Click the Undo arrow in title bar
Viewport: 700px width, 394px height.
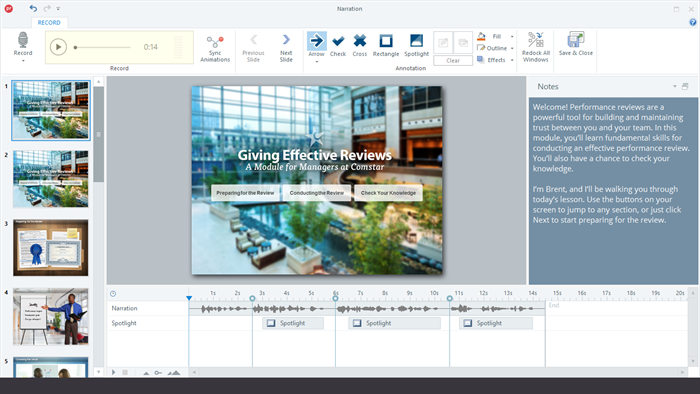click(33, 8)
